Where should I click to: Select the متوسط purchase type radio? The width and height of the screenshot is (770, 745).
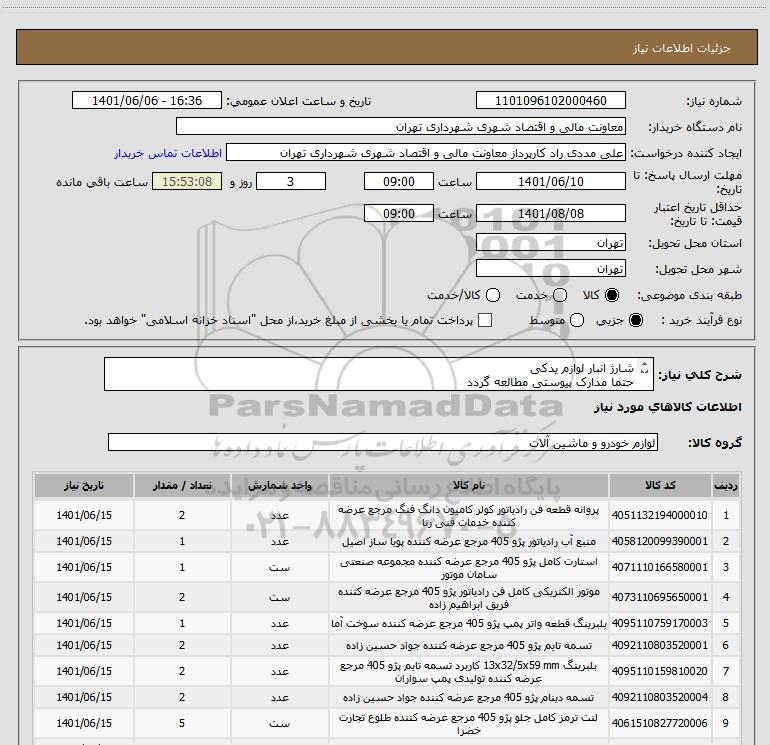point(577,320)
